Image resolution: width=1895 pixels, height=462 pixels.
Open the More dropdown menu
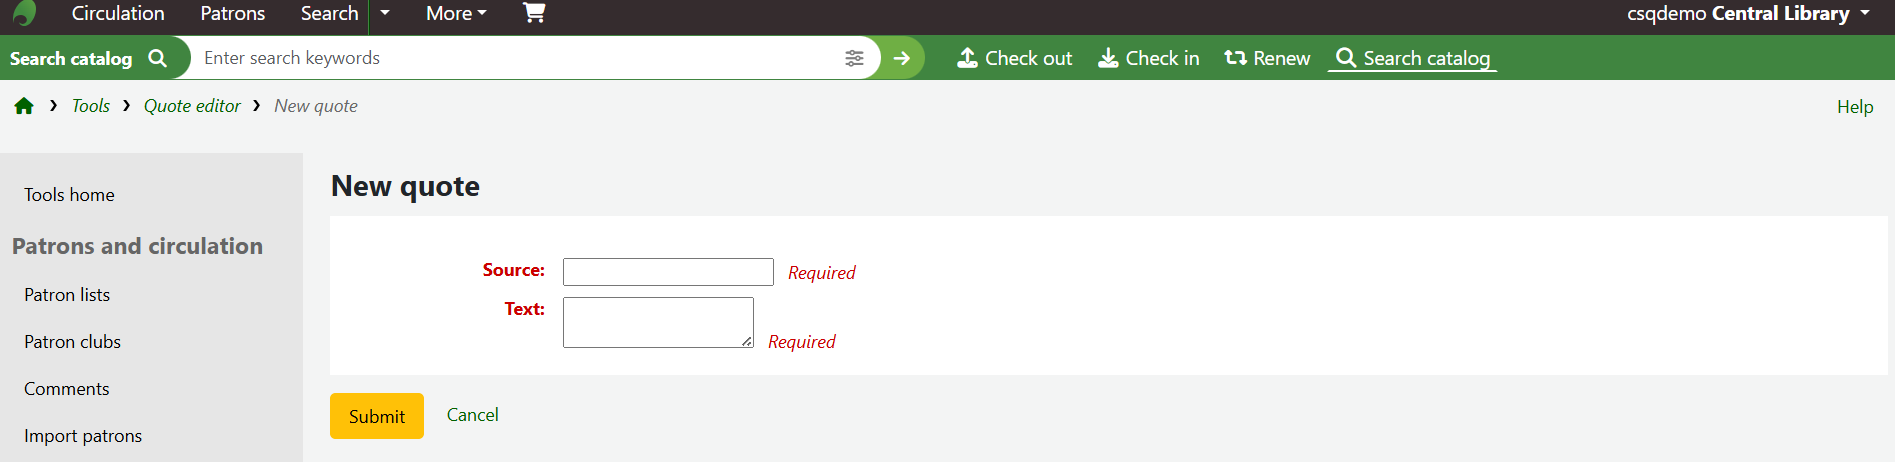456,13
